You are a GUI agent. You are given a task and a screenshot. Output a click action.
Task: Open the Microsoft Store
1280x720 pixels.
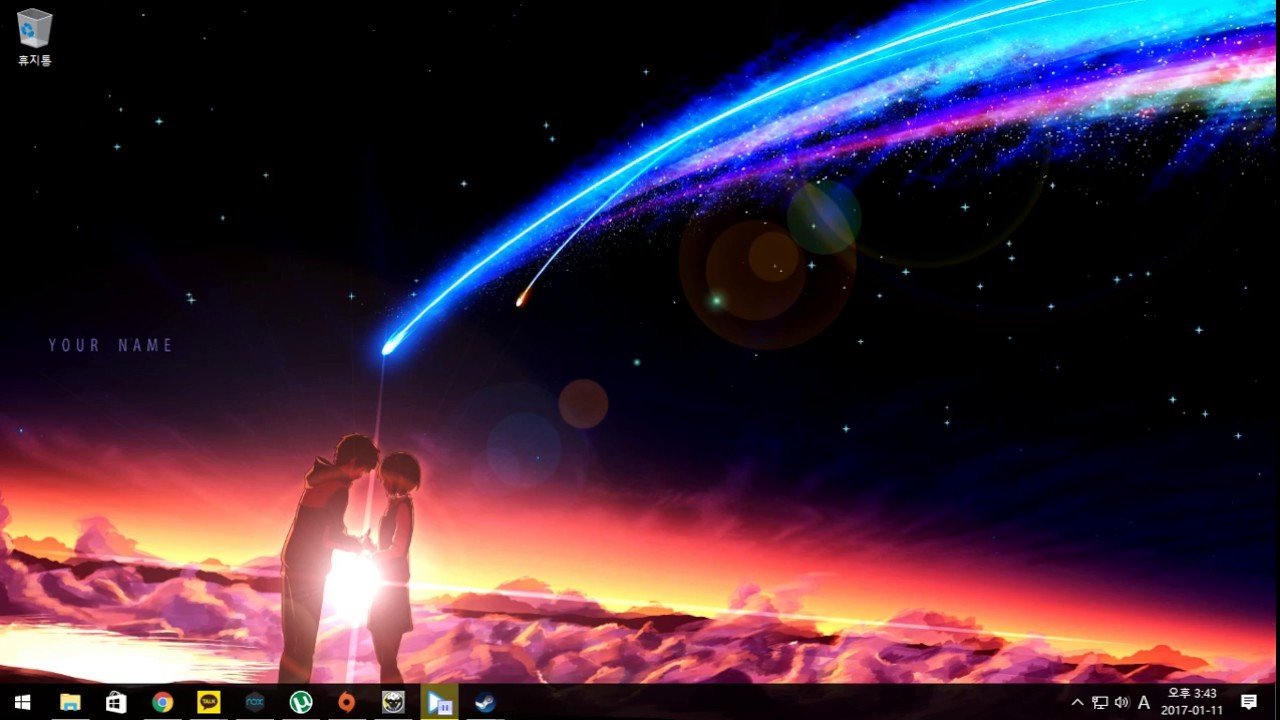115,703
